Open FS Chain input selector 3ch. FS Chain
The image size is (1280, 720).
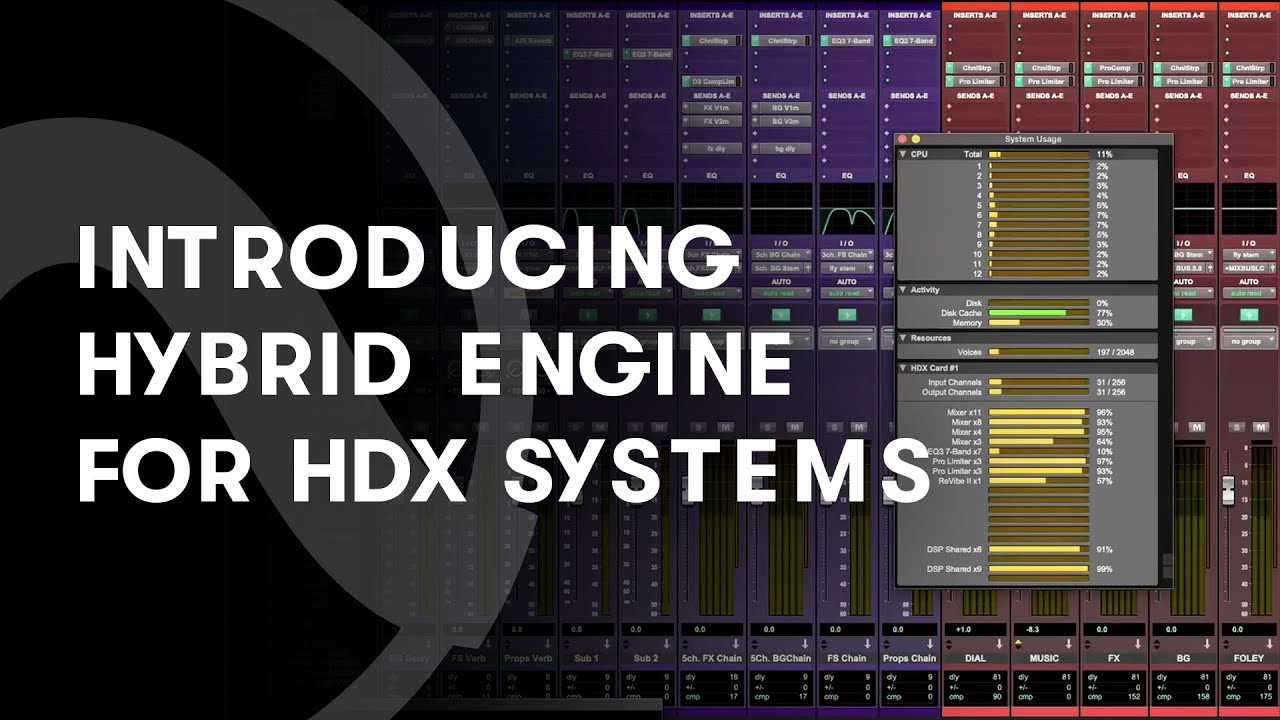click(x=846, y=255)
